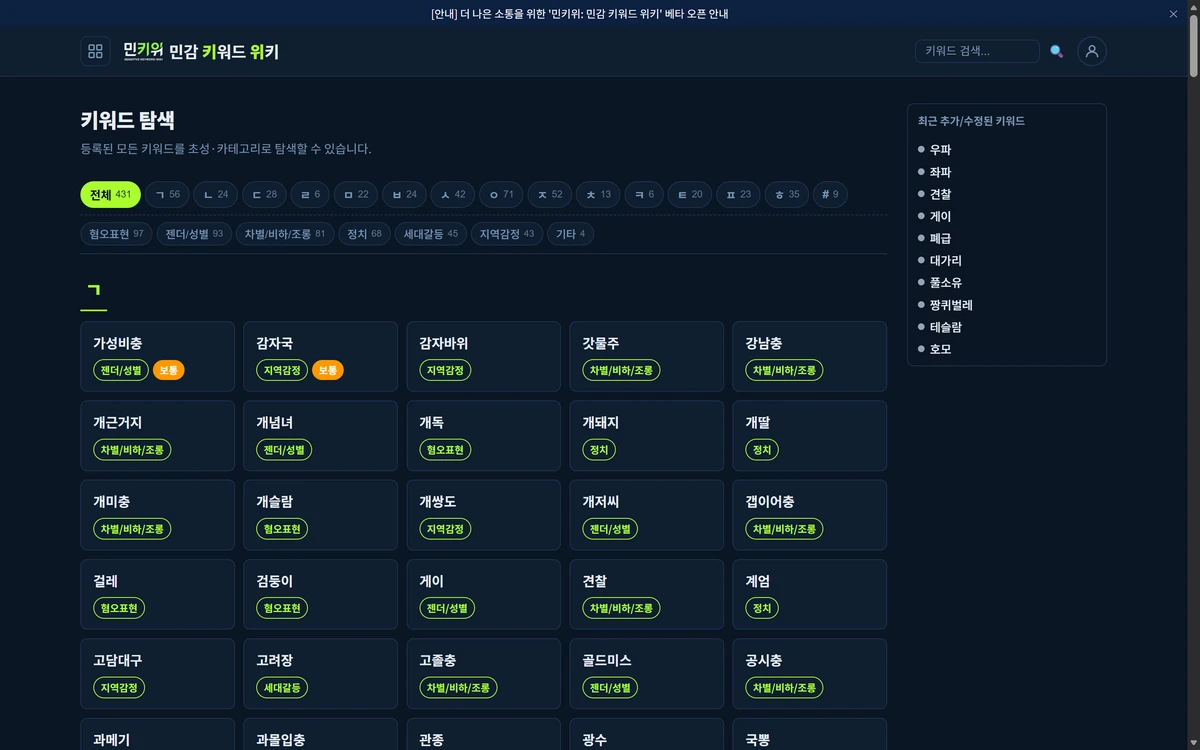Open the 고려장 keyword card

320,674
